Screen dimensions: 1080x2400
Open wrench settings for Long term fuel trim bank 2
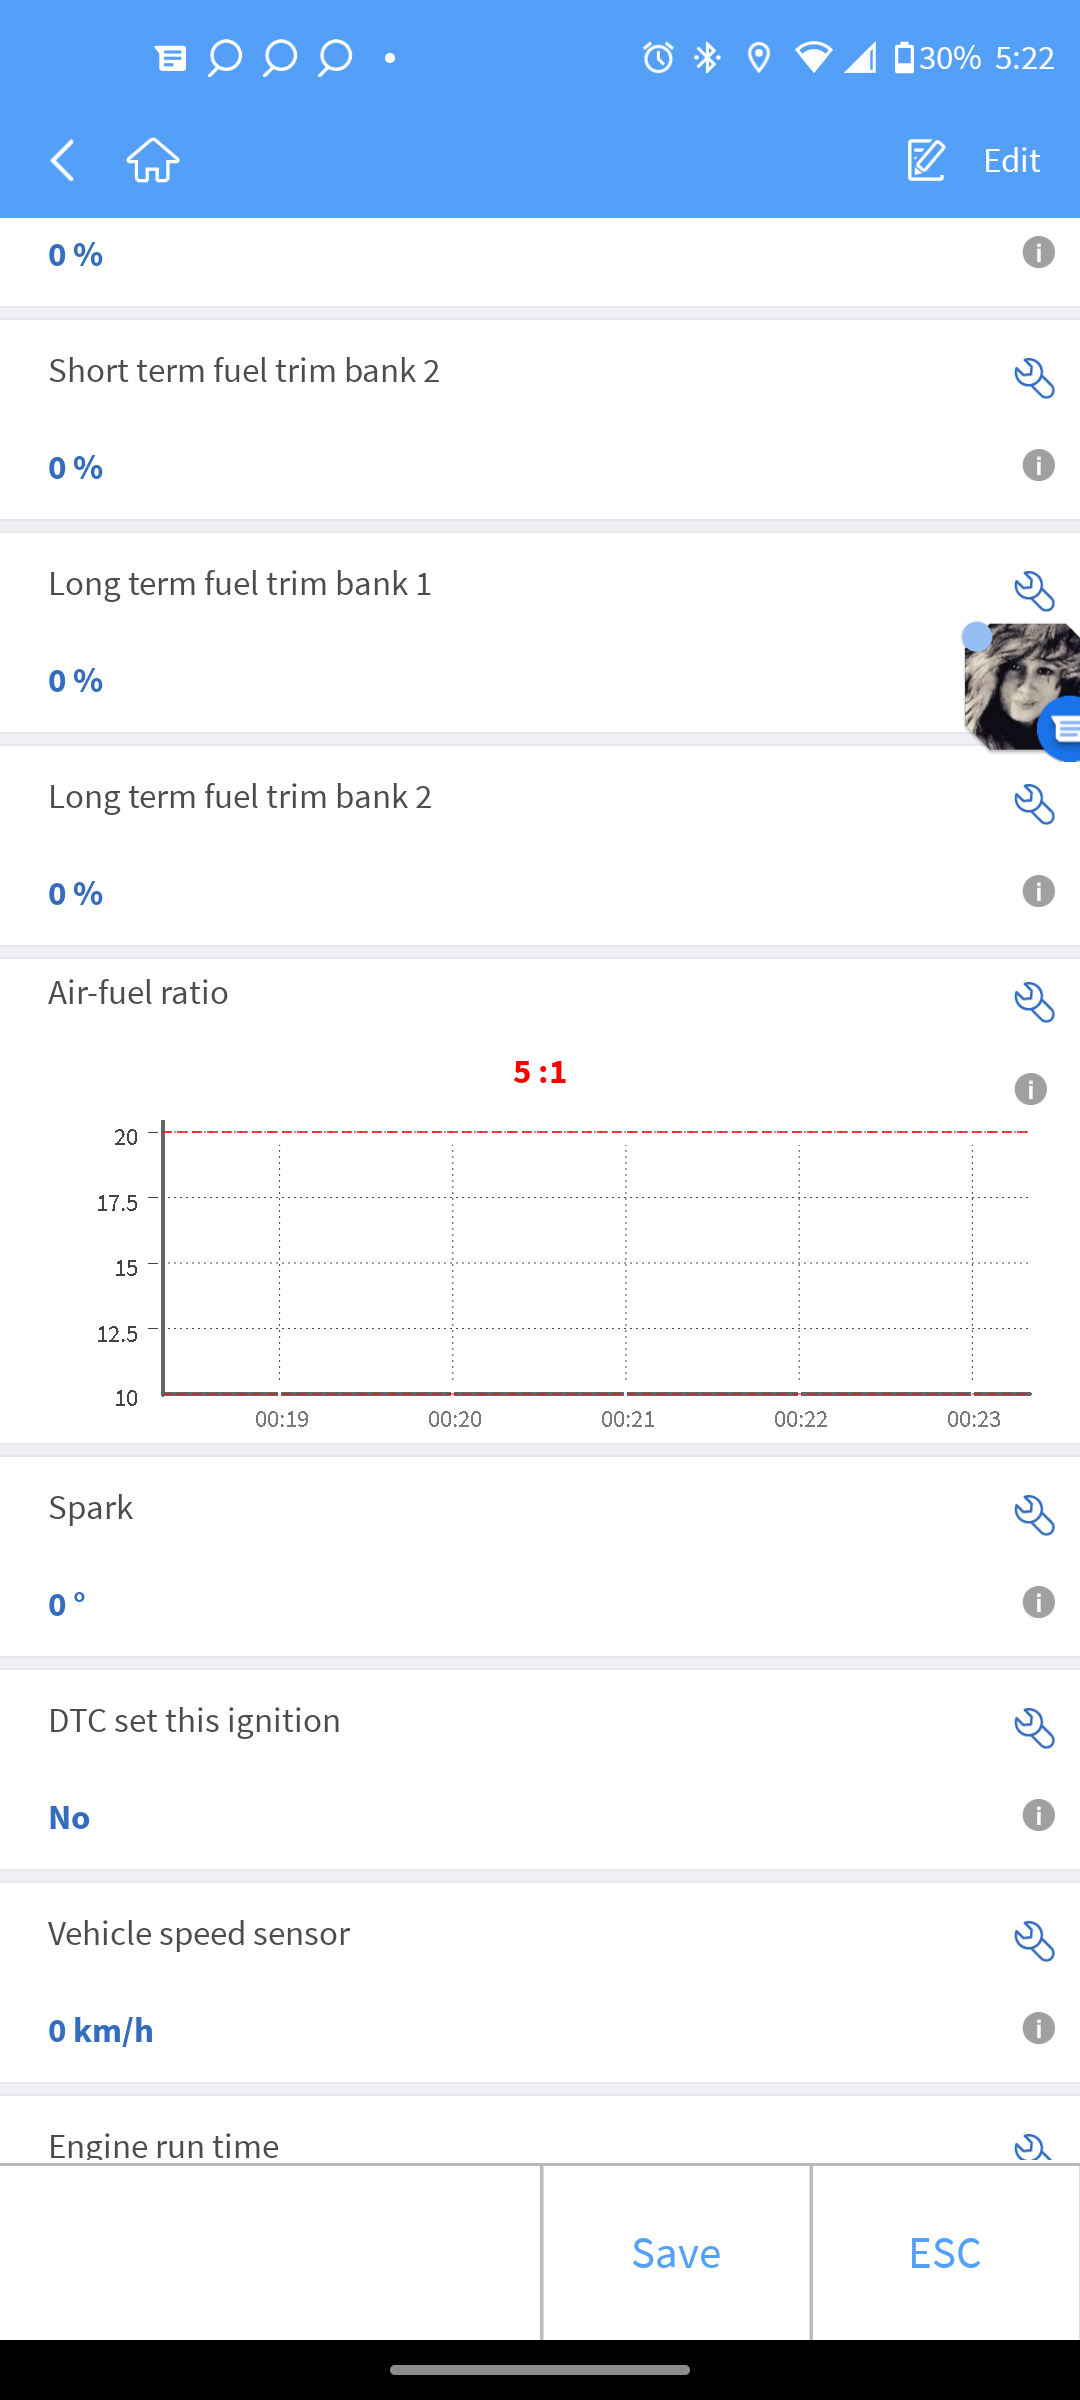tap(1034, 805)
